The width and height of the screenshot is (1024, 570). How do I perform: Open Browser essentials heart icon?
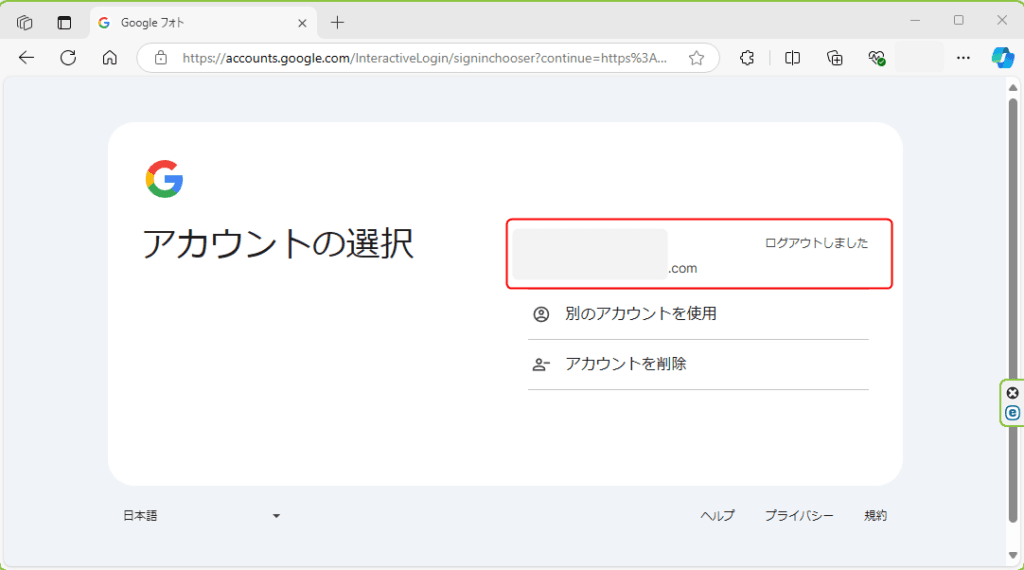tap(876, 58)
